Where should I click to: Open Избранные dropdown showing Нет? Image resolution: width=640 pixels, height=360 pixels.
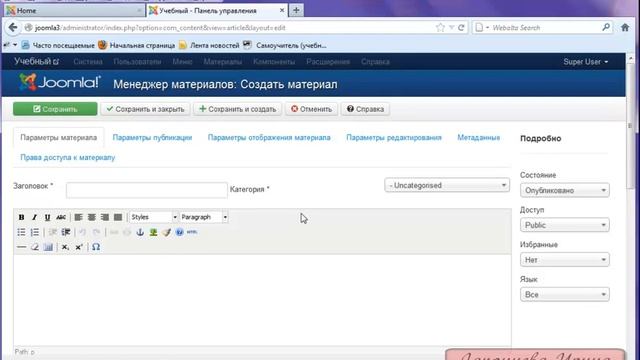[x=564, y=260]
